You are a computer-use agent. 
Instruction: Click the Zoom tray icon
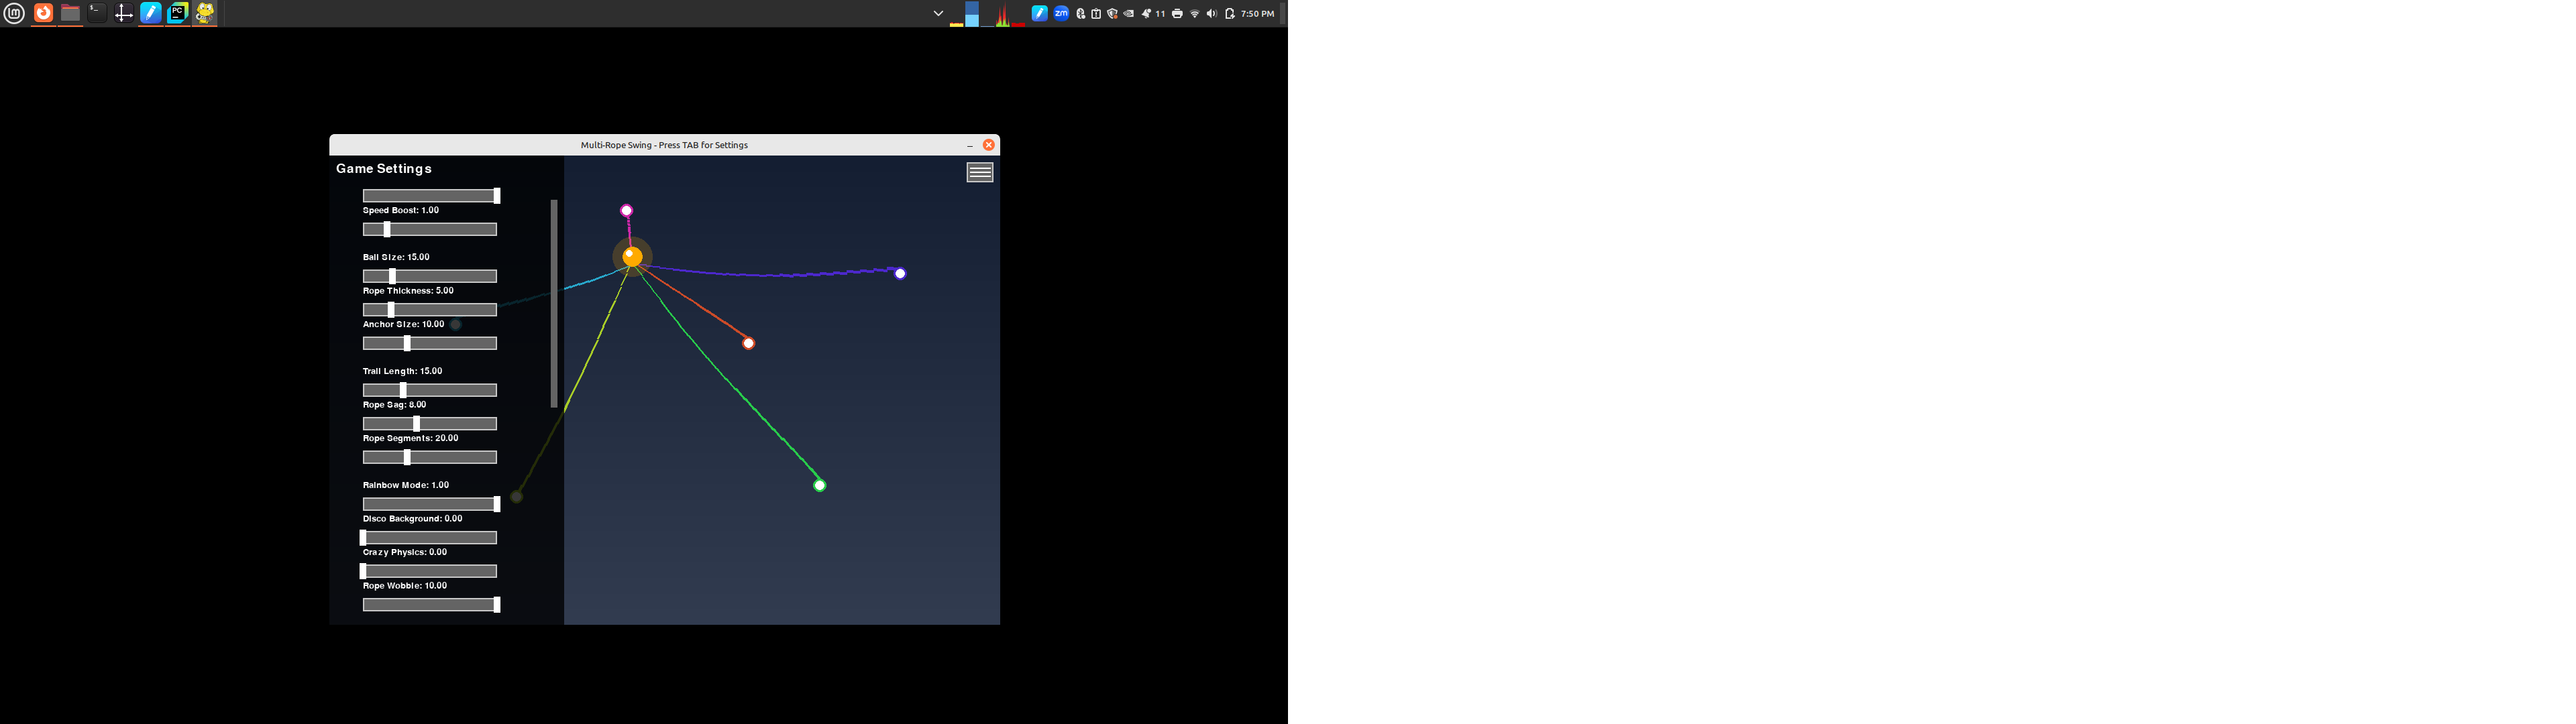coord(1061,13)
